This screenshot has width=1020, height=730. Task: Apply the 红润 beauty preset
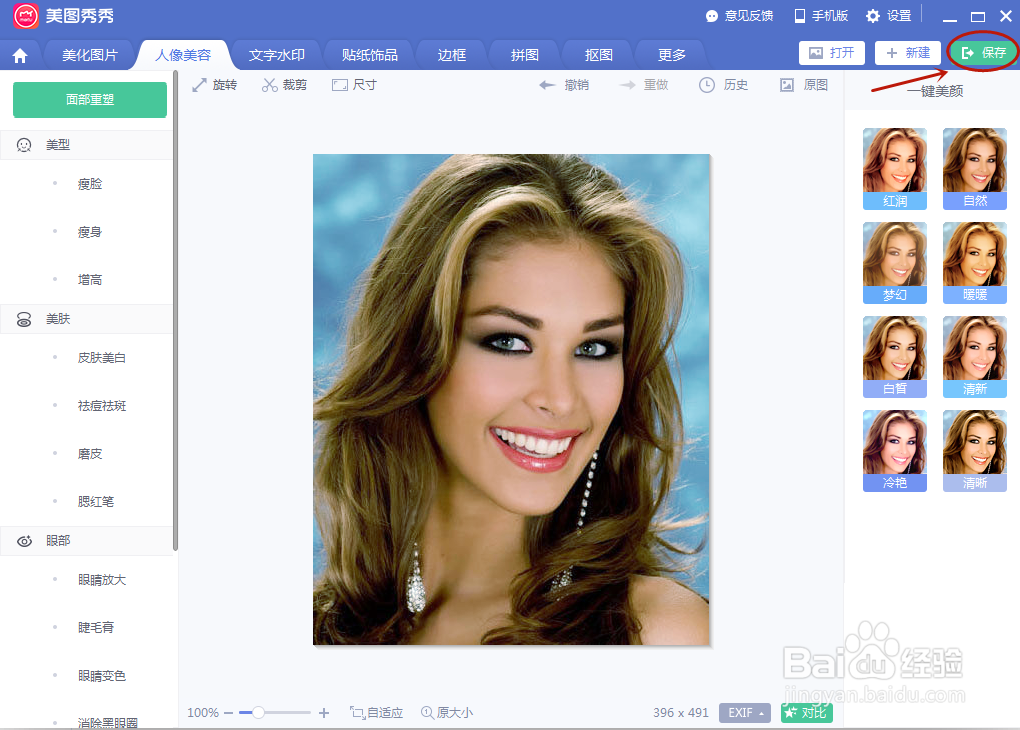pyautogui.click(x=894, y=169)
